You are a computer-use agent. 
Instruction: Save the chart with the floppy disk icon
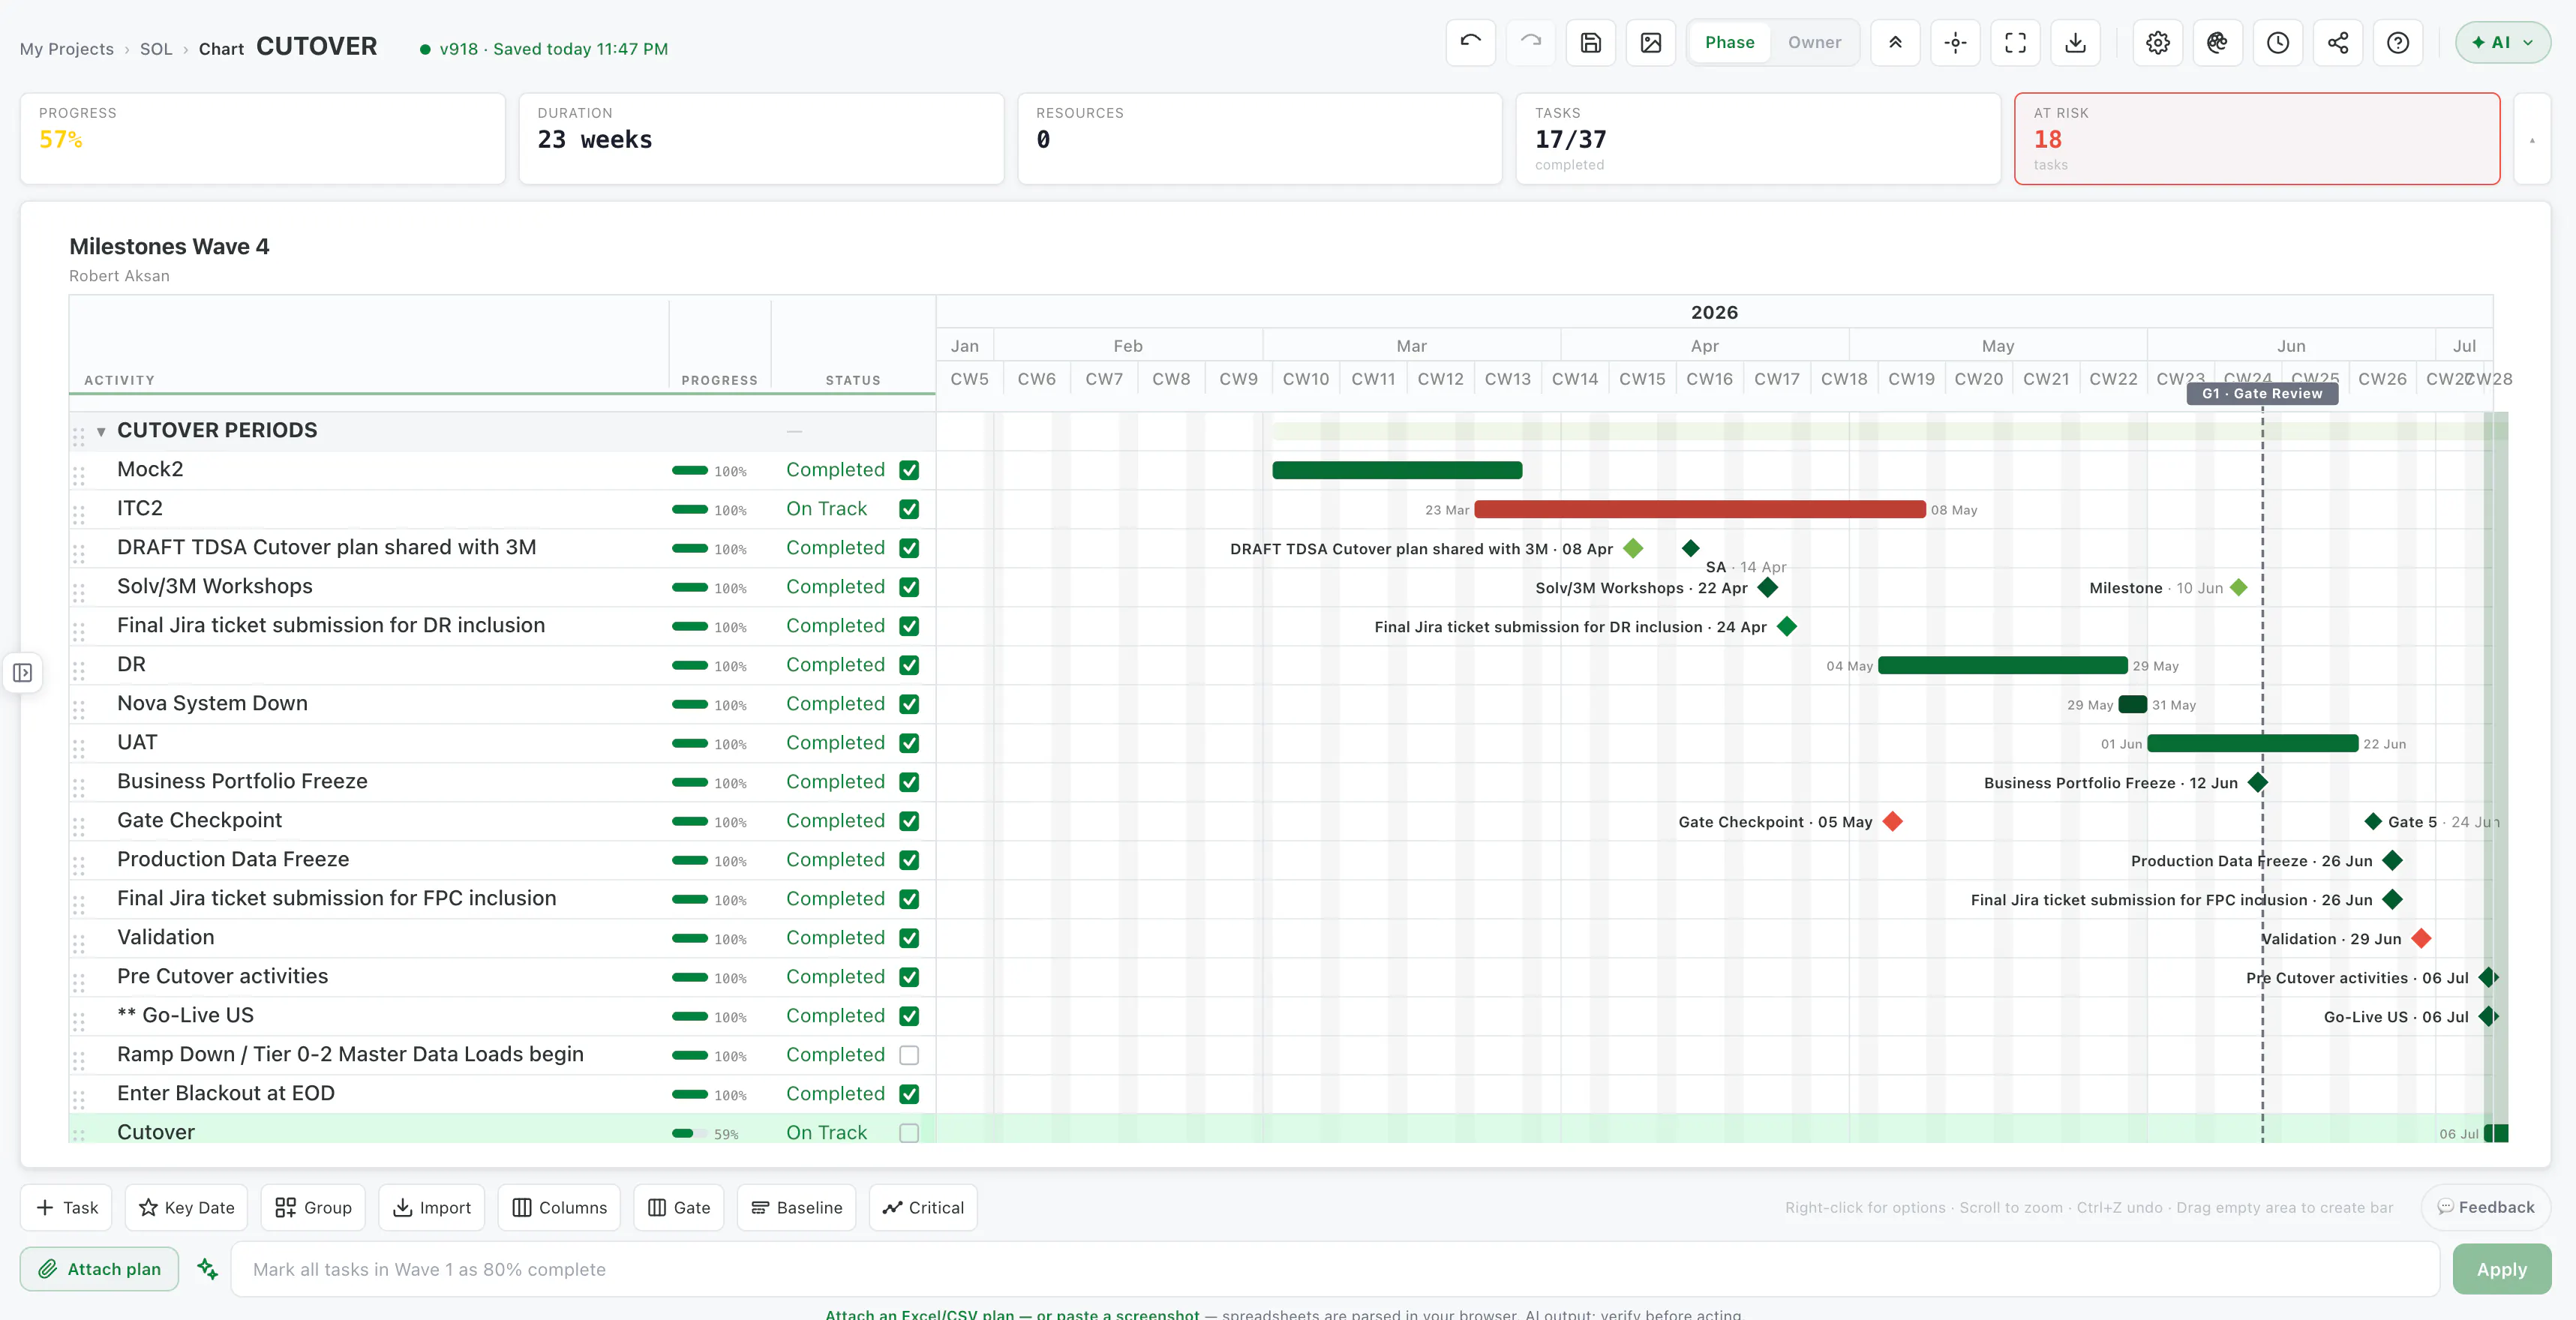pyautogui.click(x=1590, y=42)
